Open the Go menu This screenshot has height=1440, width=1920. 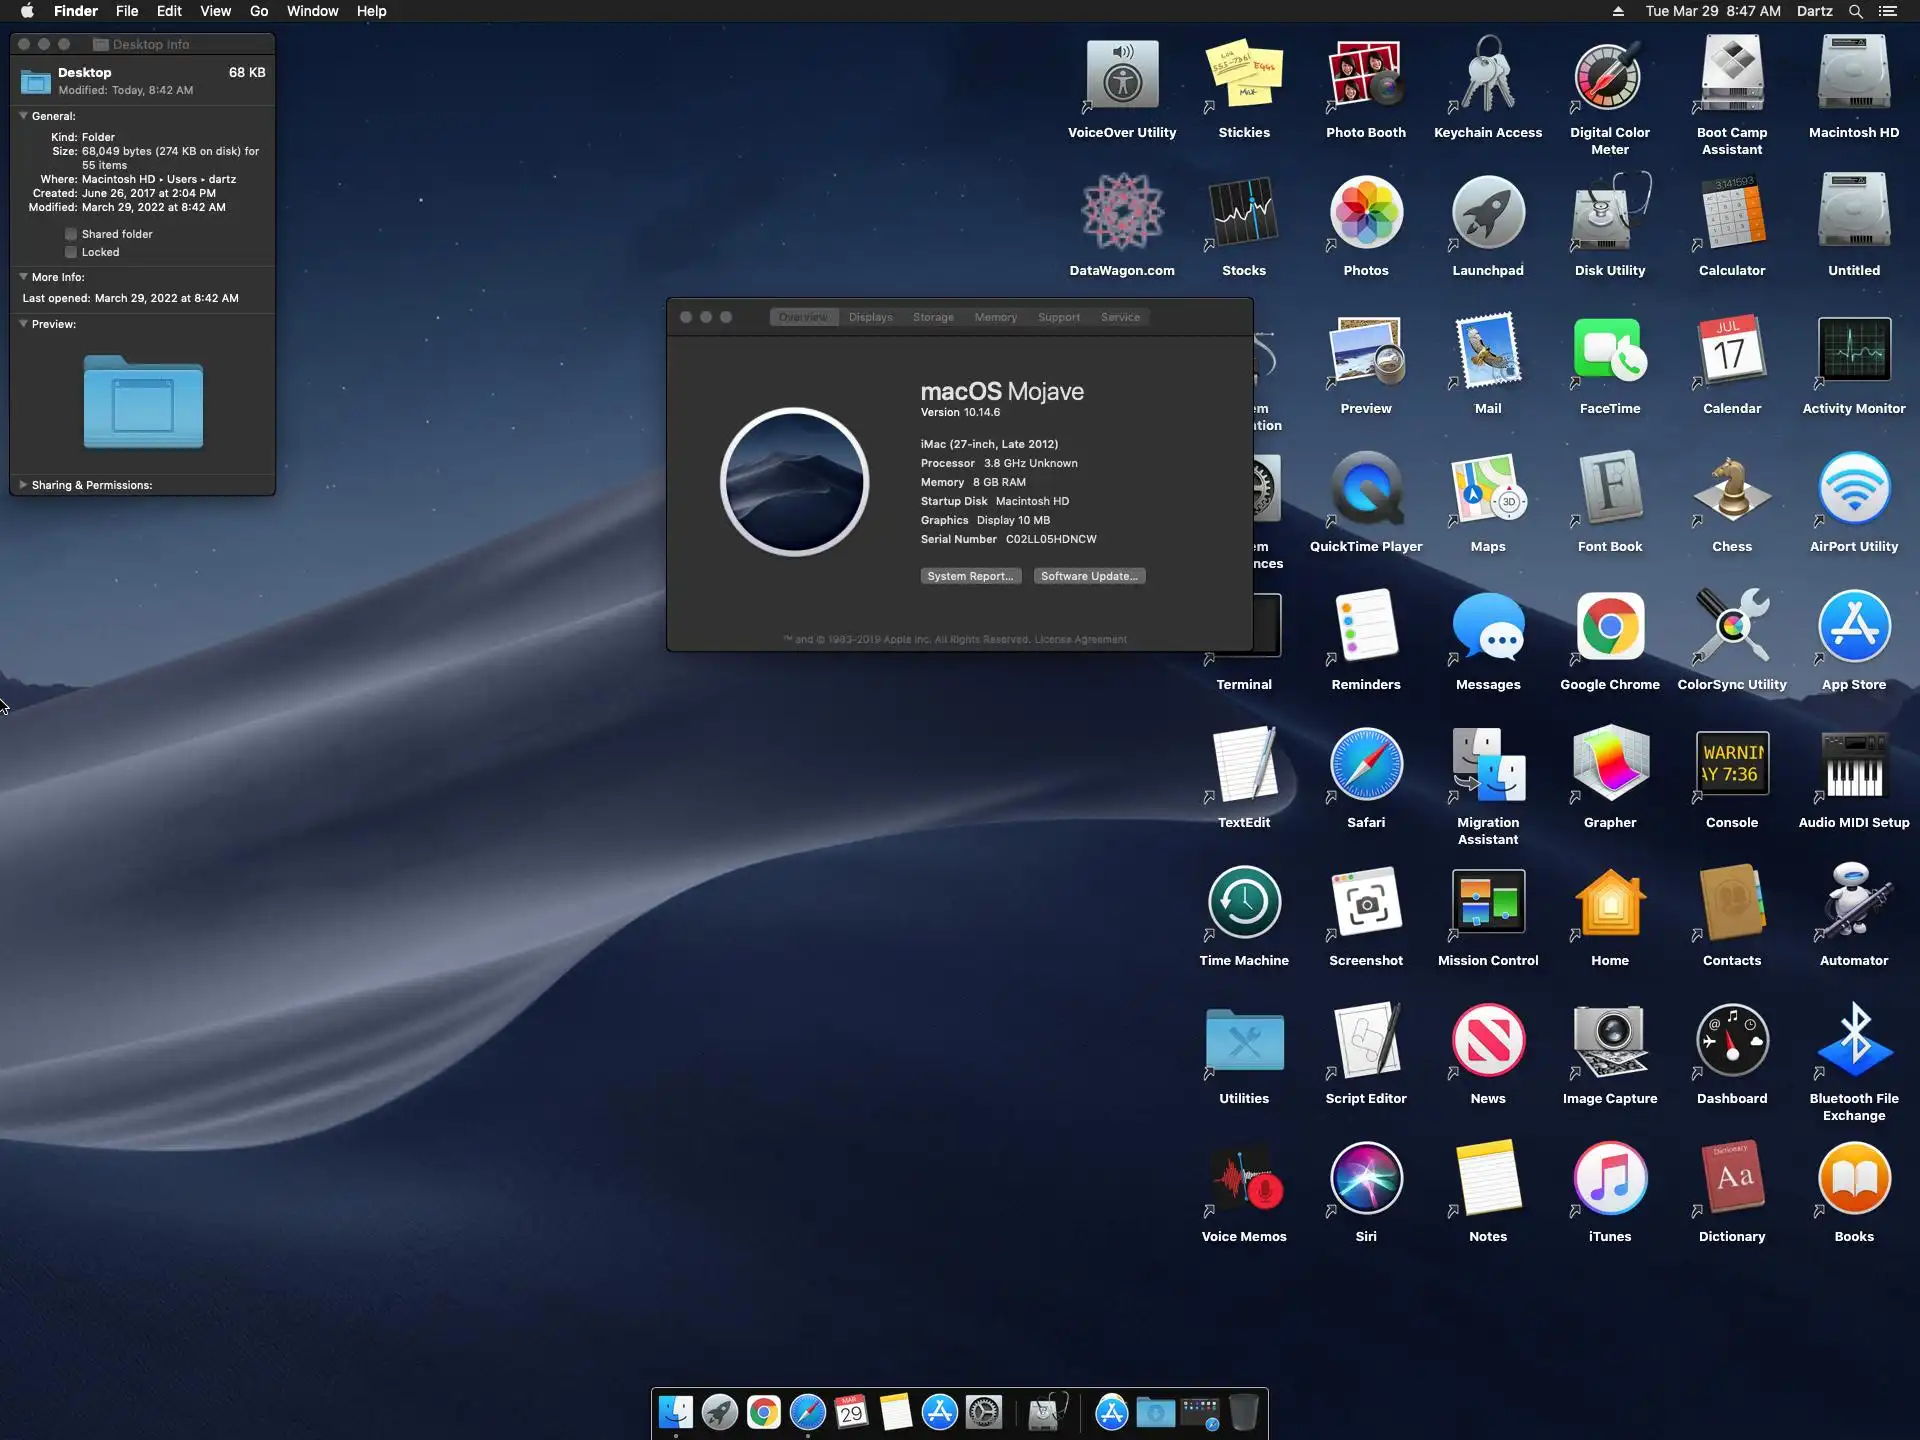259,11
